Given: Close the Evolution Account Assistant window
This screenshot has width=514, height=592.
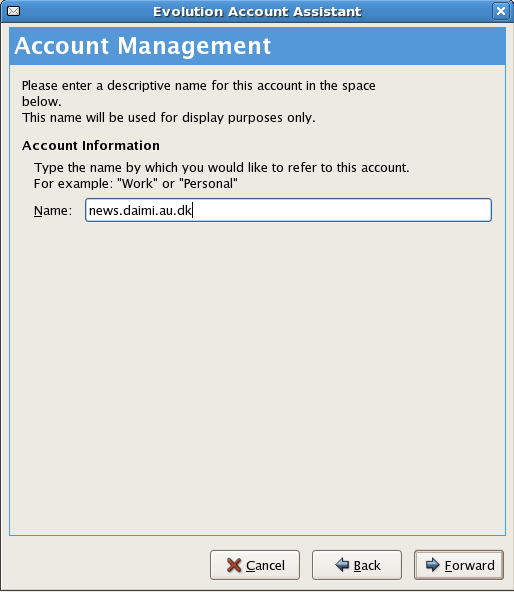Looking at the screenshot, I should click(x=501, y=11).
